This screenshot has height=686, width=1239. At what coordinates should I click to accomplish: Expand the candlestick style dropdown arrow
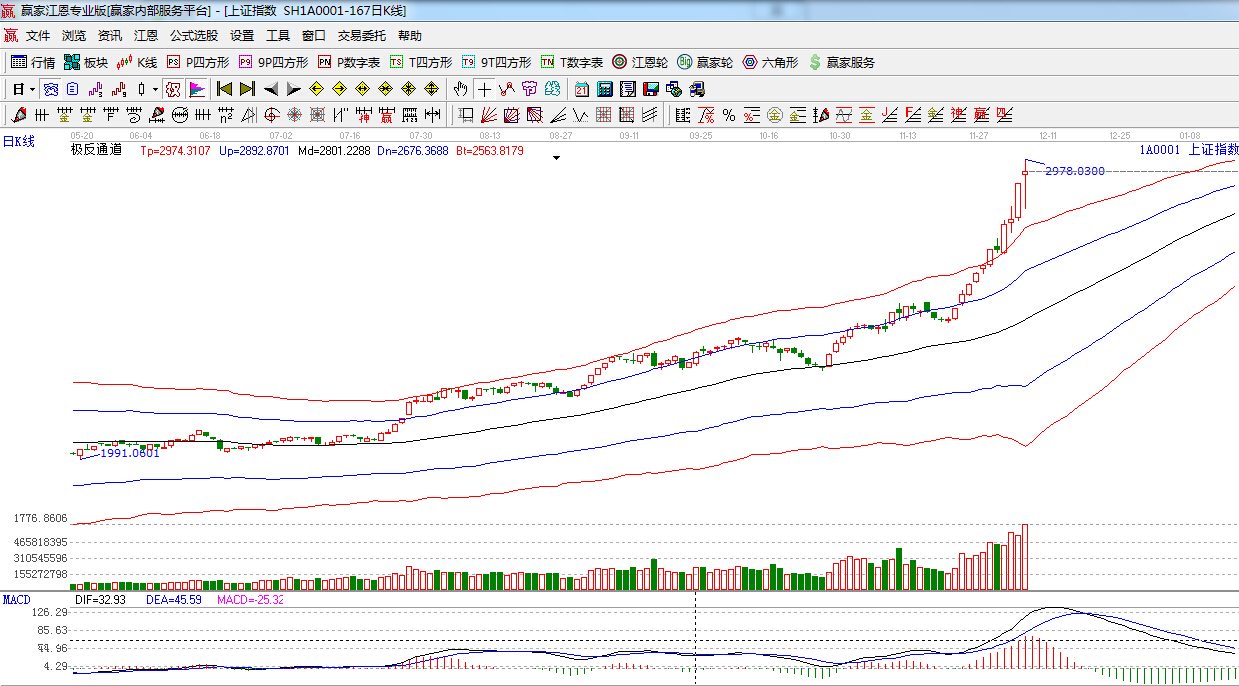tap(155, 89)
